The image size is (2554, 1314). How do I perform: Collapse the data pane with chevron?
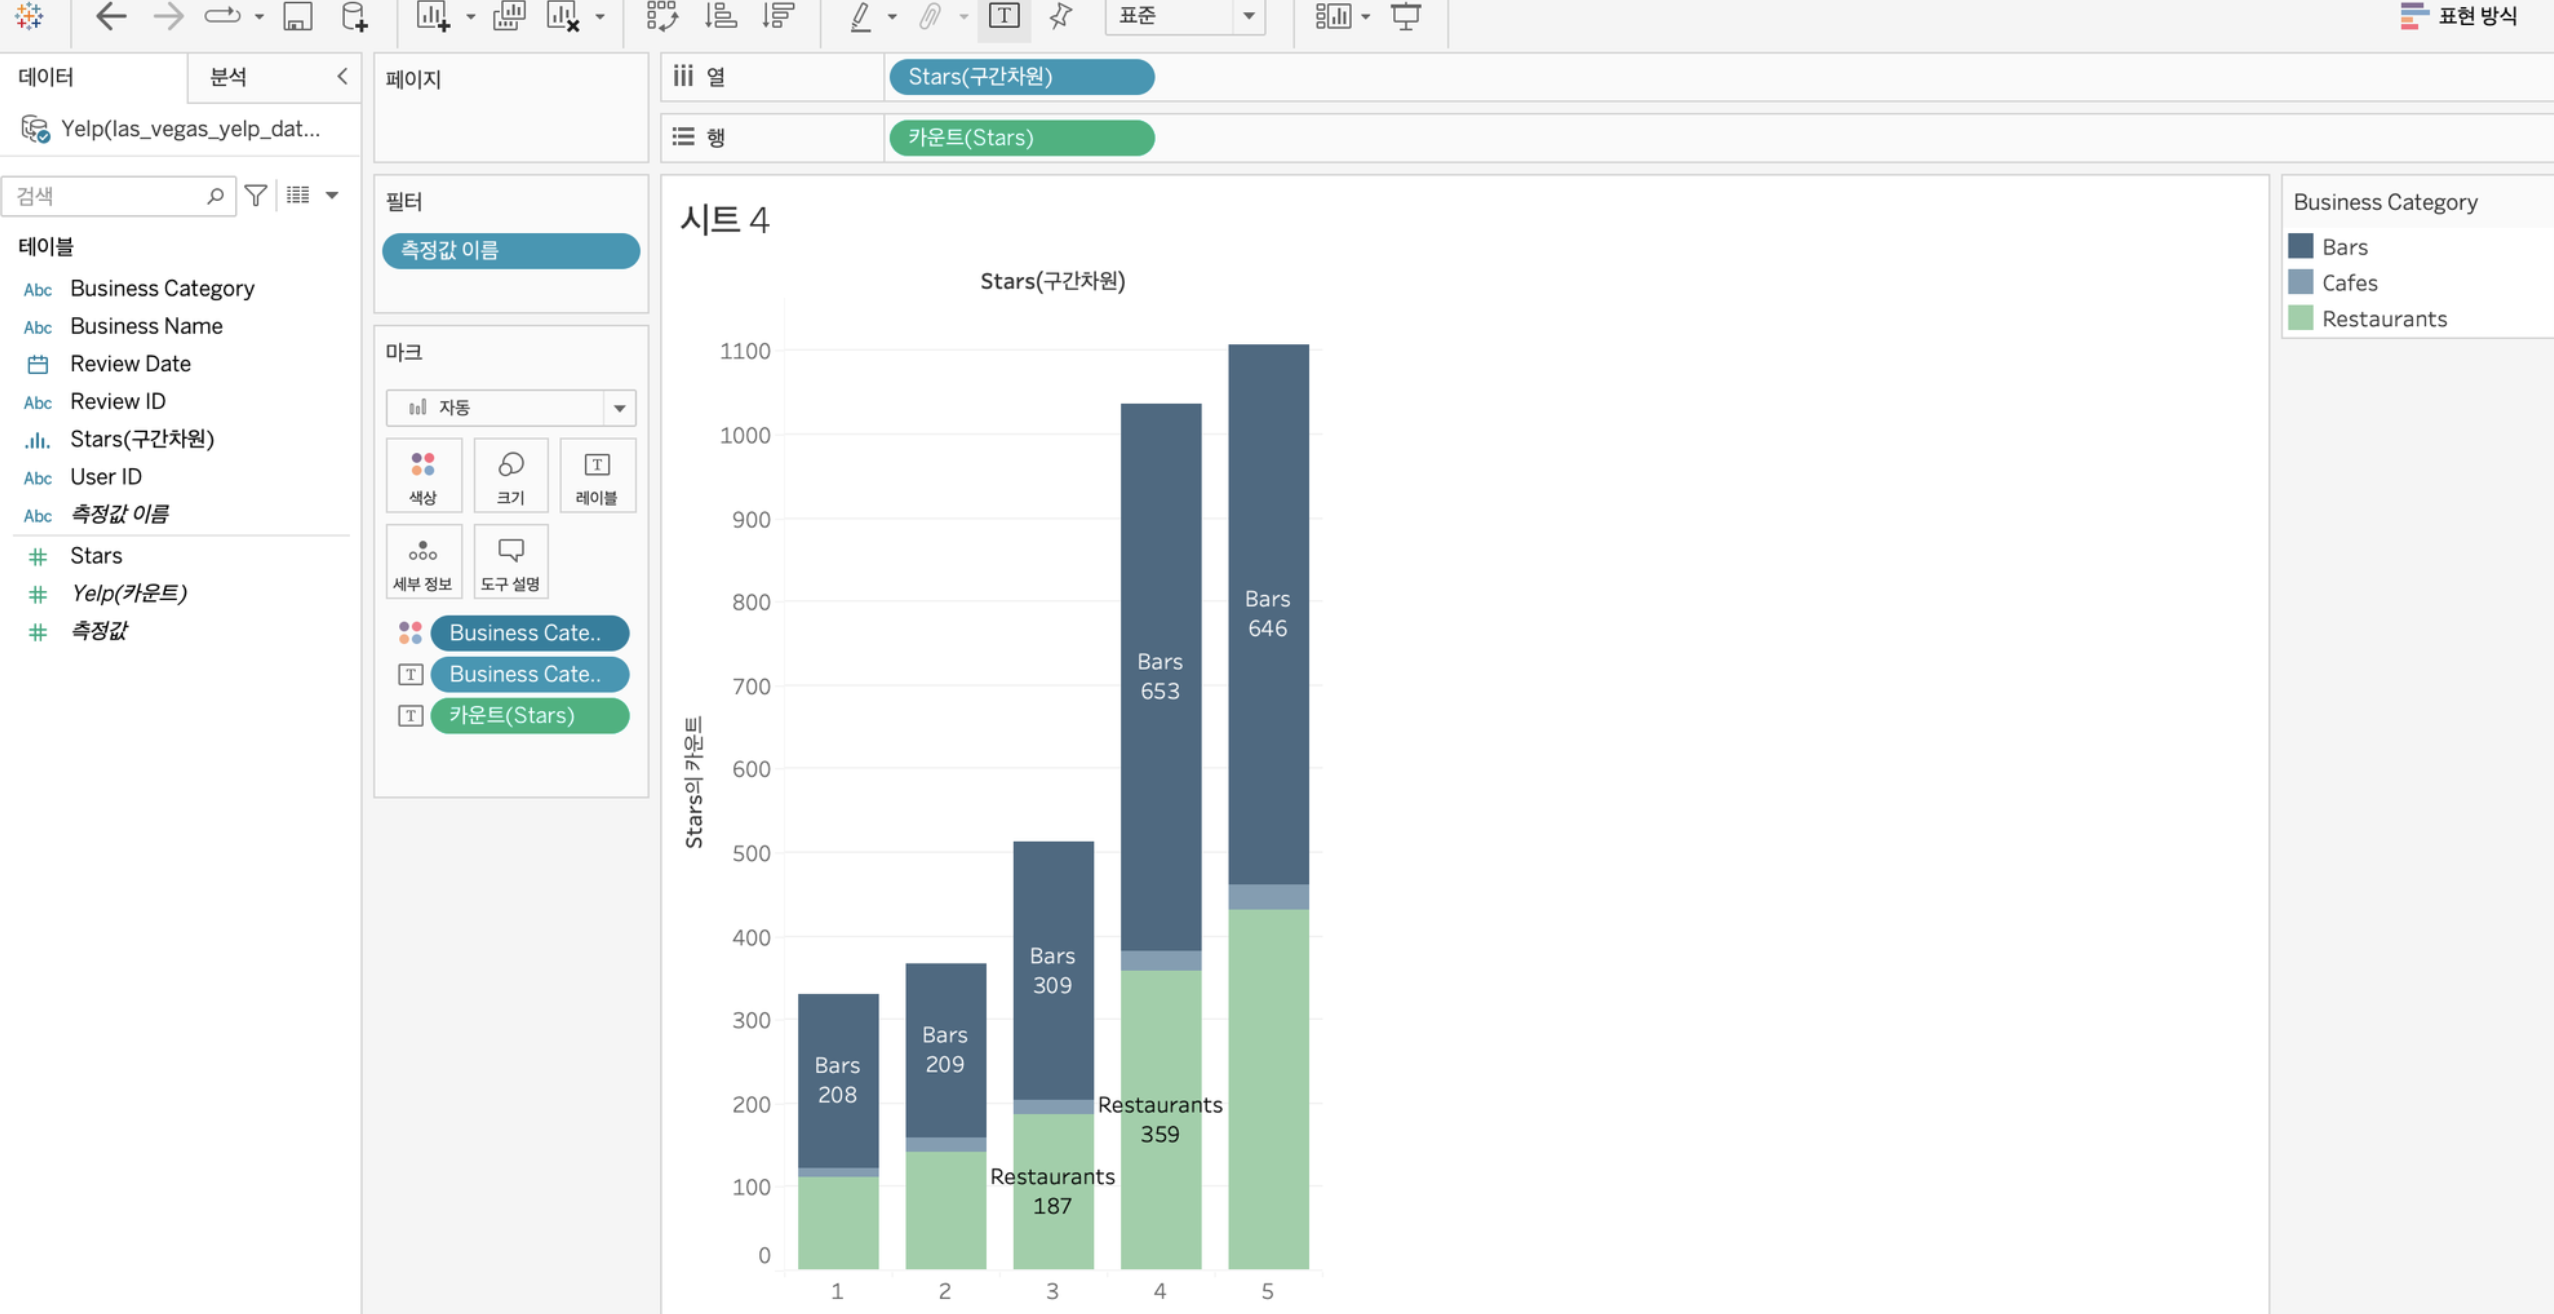(x=342, y=77)
